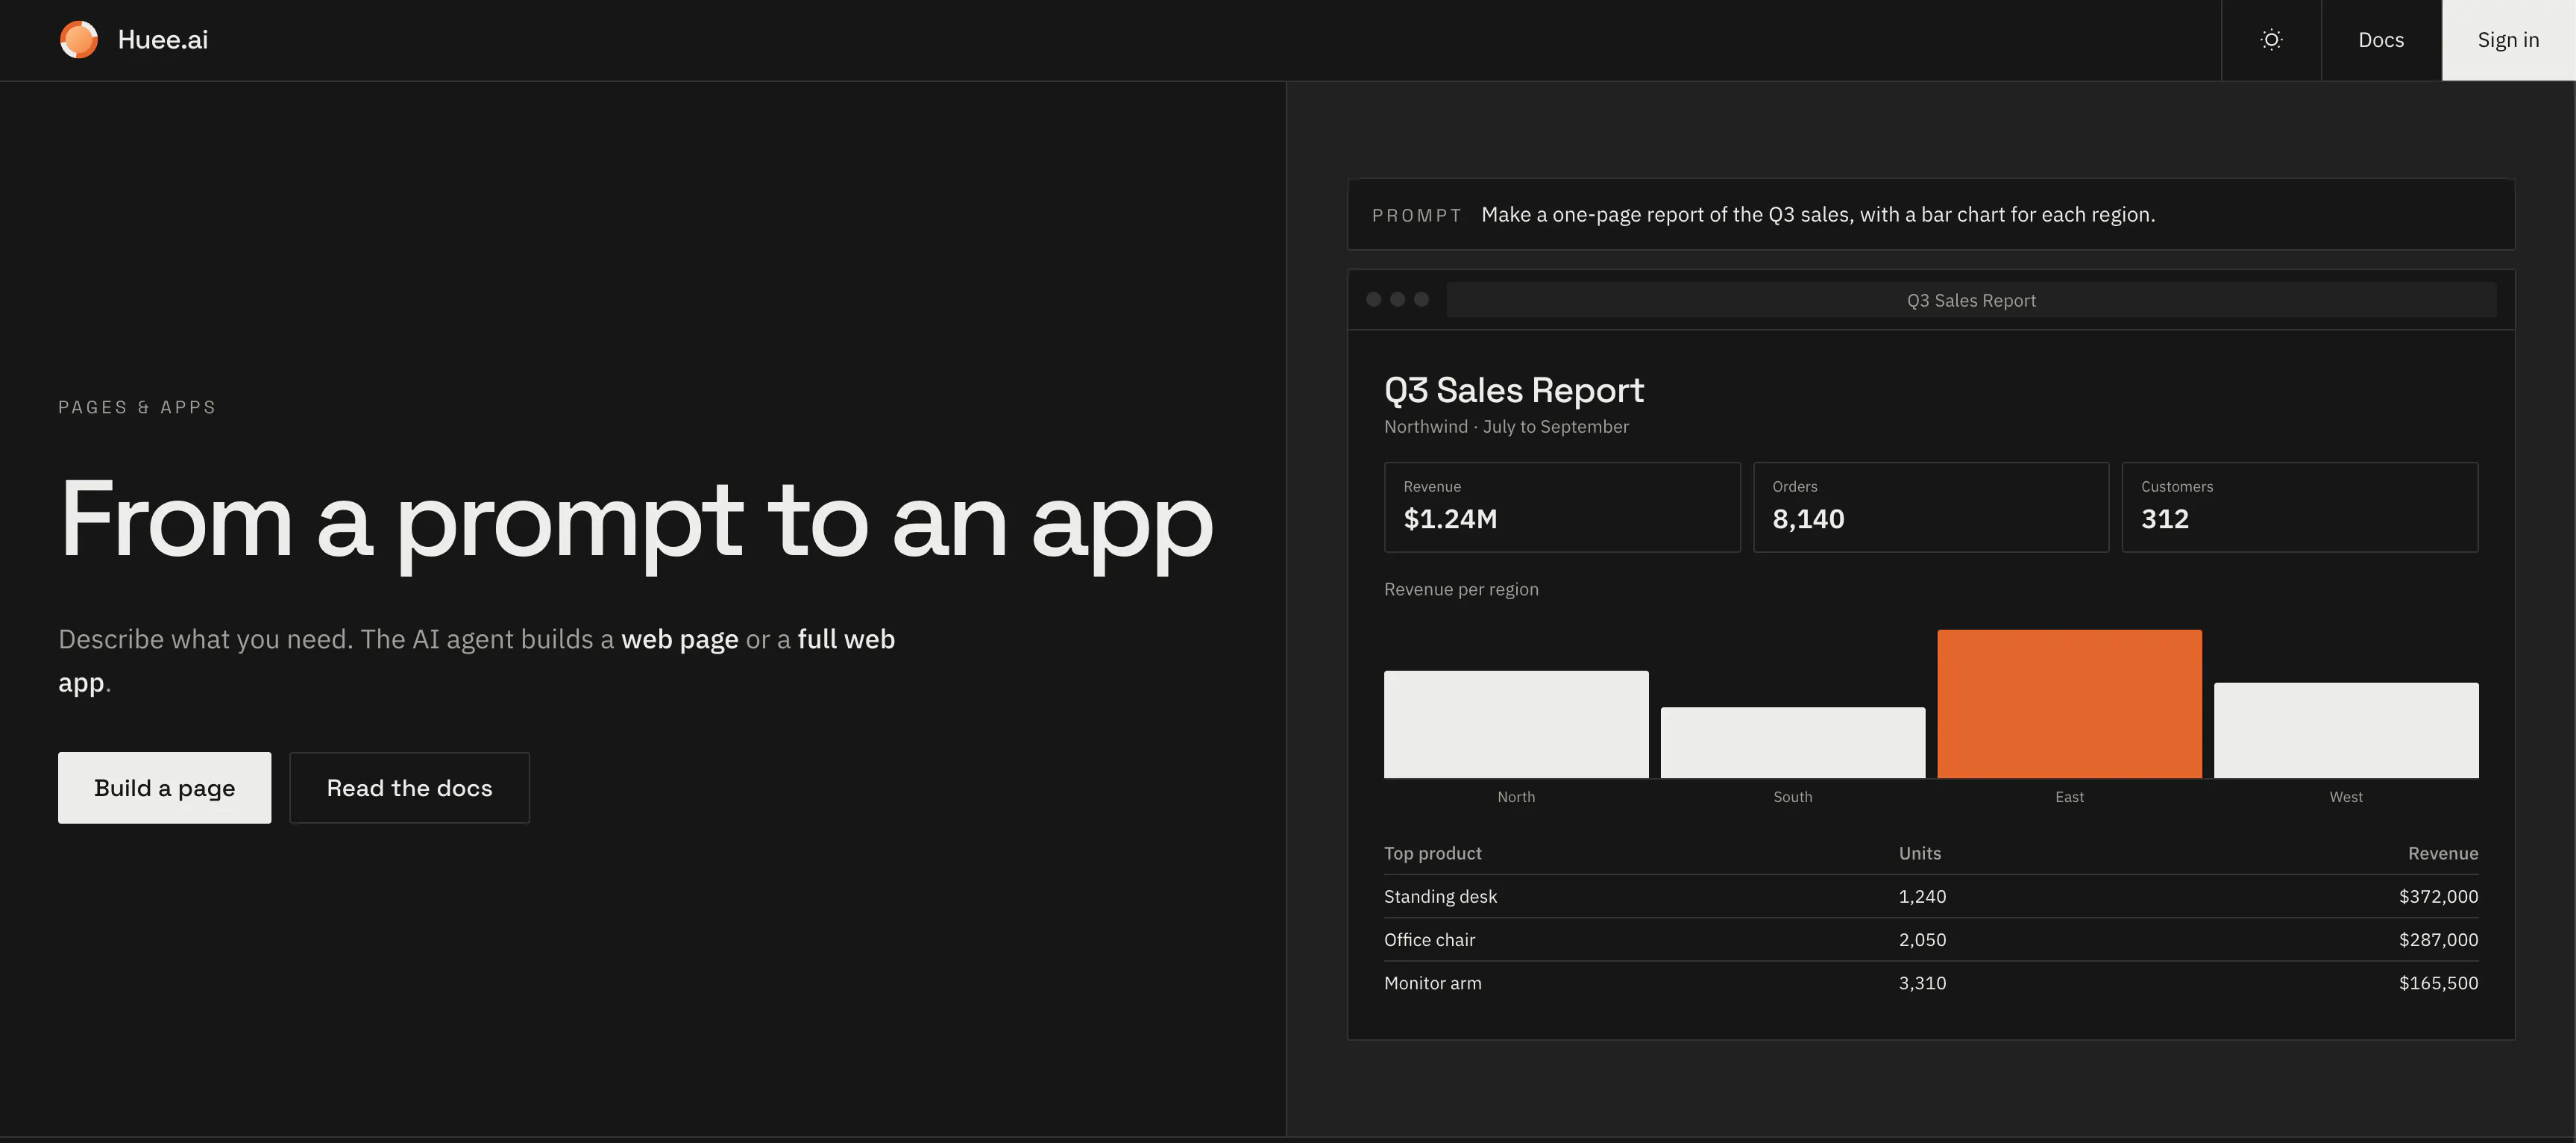Open the Revenue $1.24M stat card
This screenshot has width=2576, height=1143.
pyautogui.click(x=1562, y=507)
